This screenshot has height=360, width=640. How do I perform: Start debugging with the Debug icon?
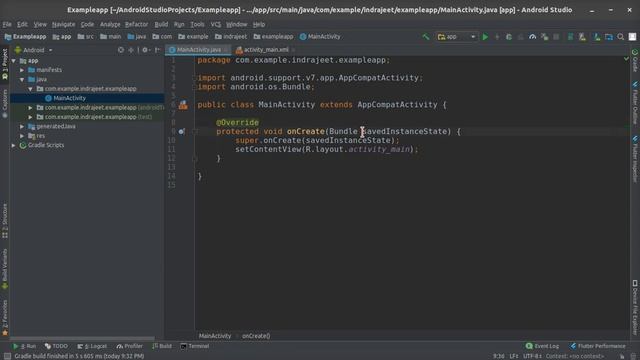[509, 37]
